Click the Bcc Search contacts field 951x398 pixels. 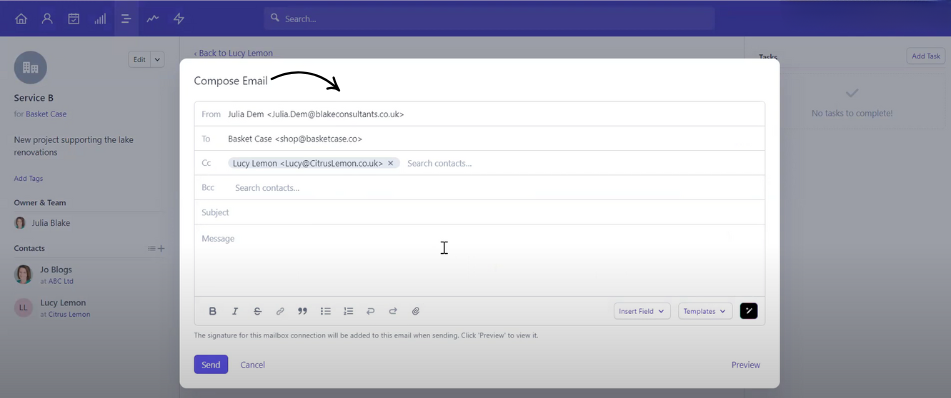[x=267, y=188]
